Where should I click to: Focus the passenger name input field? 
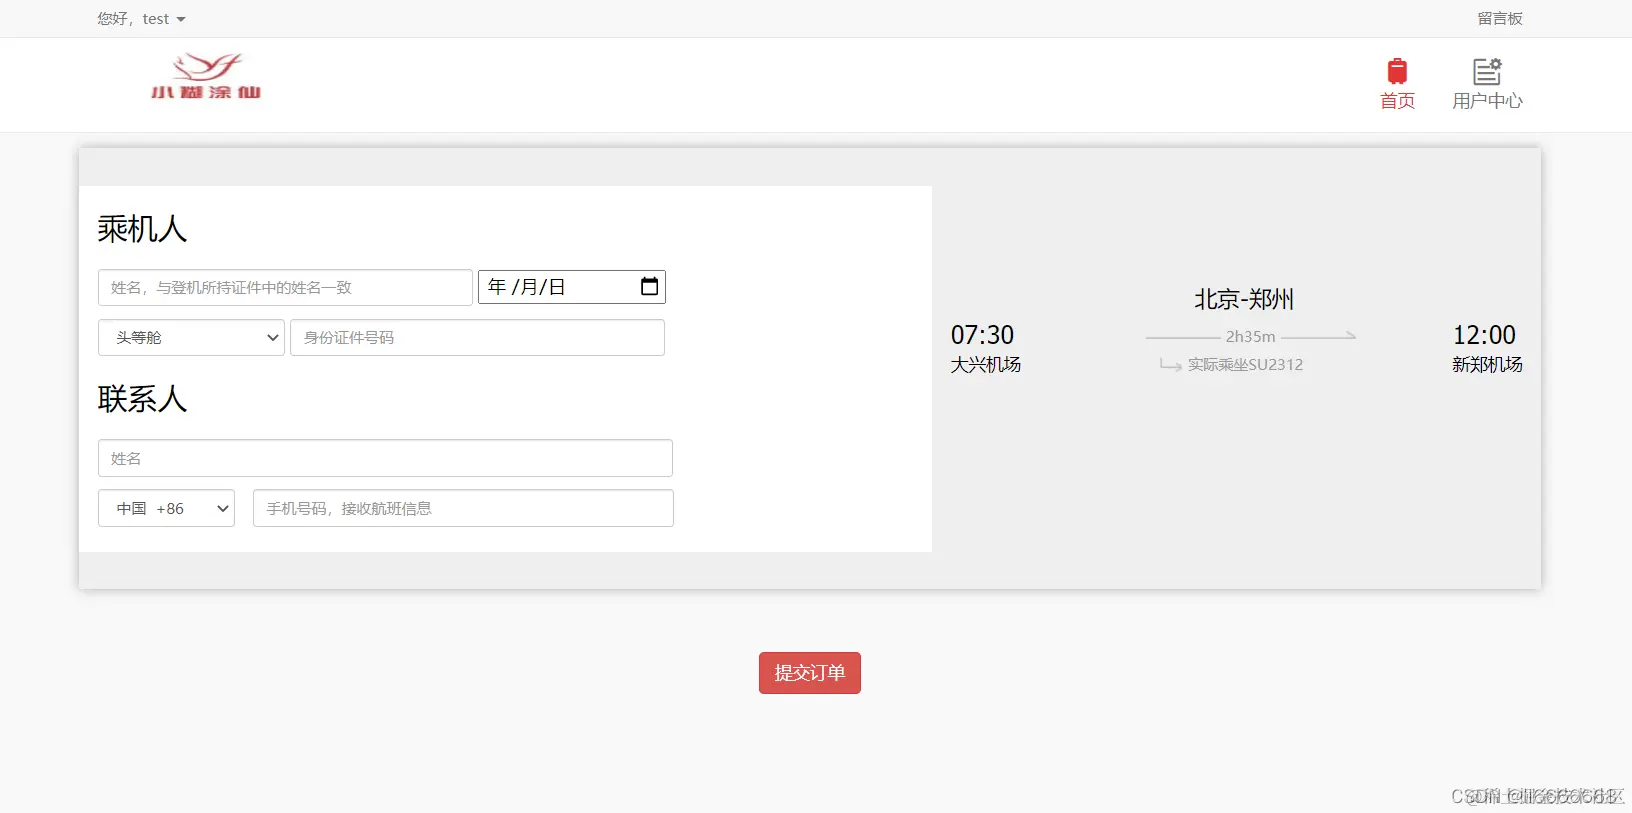click(285, 288)
